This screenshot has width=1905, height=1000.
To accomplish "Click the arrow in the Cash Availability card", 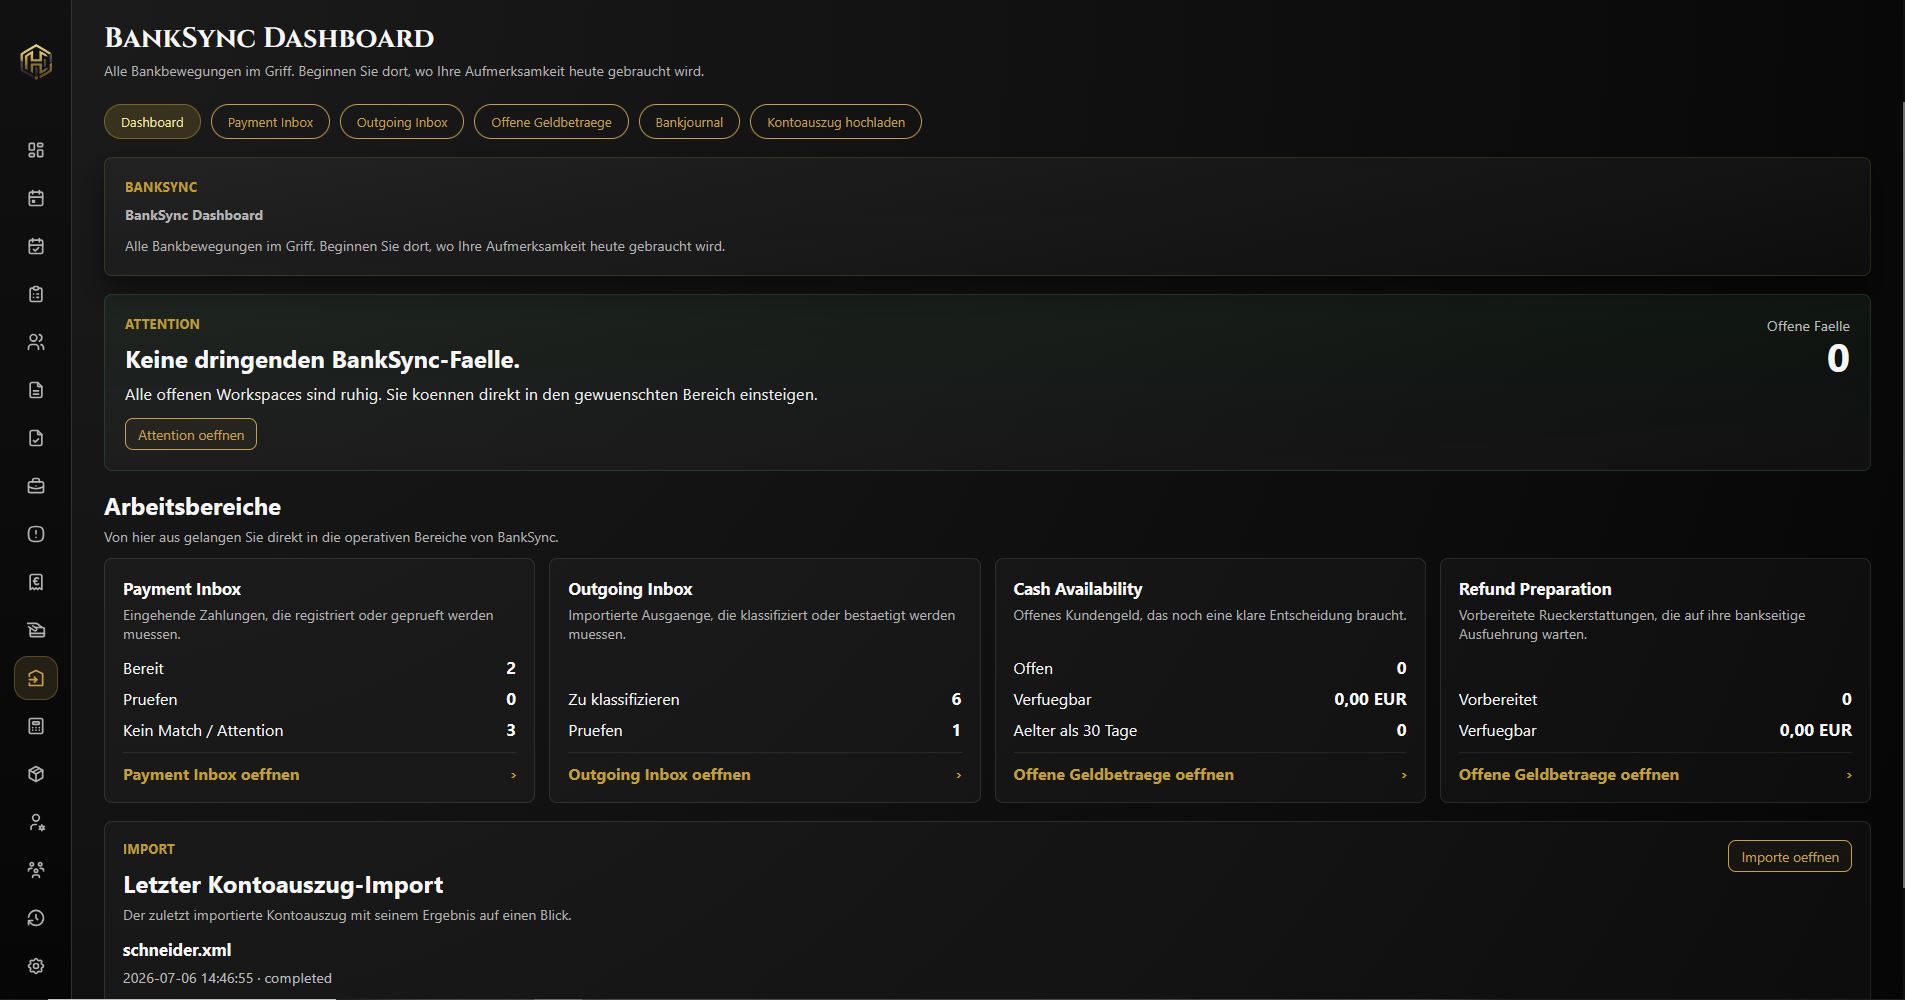I will 1403,775.
